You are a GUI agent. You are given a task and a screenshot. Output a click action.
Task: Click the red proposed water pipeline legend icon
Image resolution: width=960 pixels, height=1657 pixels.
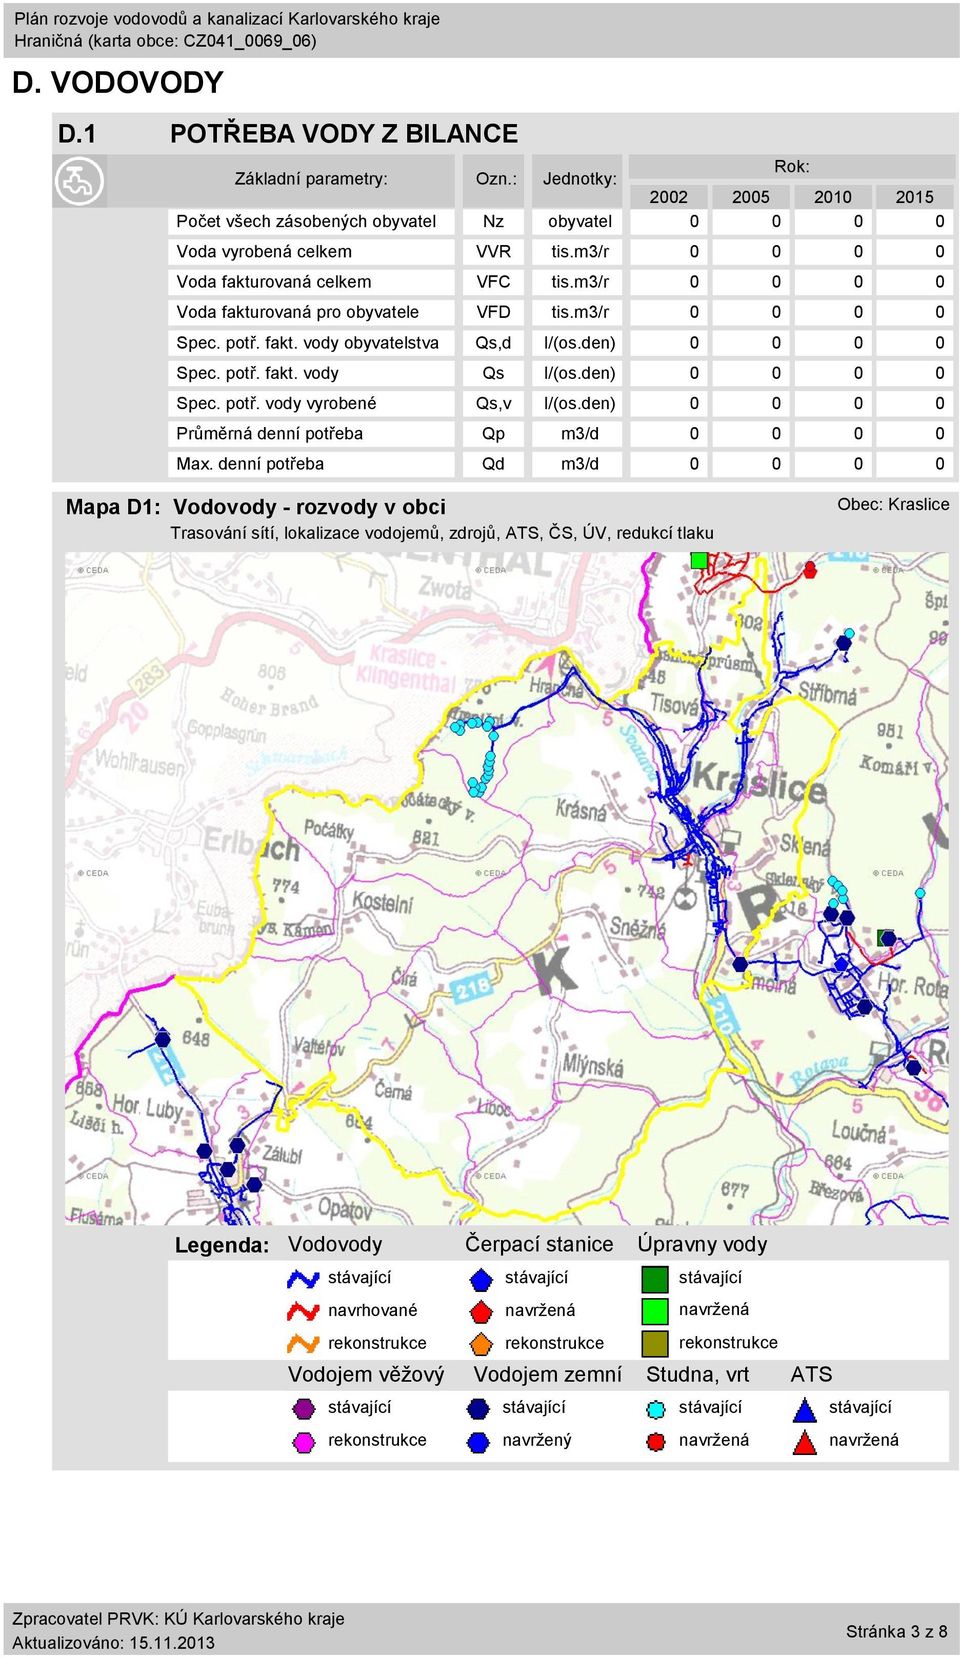(303, 1311)
